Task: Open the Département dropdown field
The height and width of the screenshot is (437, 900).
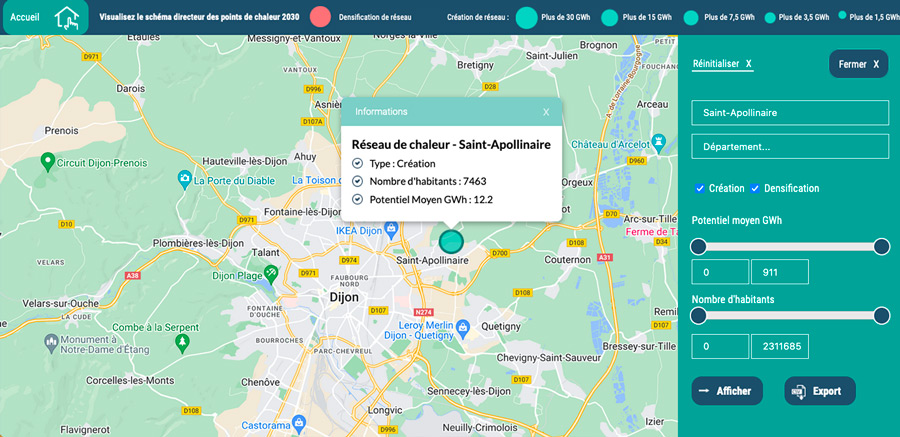Action: click(x=790, y=146)
